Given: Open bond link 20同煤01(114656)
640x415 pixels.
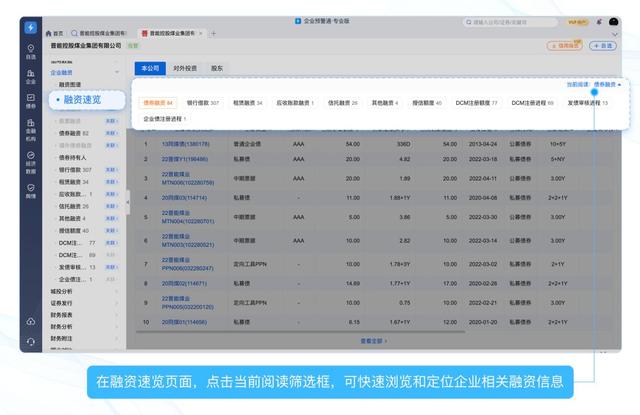Looking at the screenshot, I should (x=184, y=322).
